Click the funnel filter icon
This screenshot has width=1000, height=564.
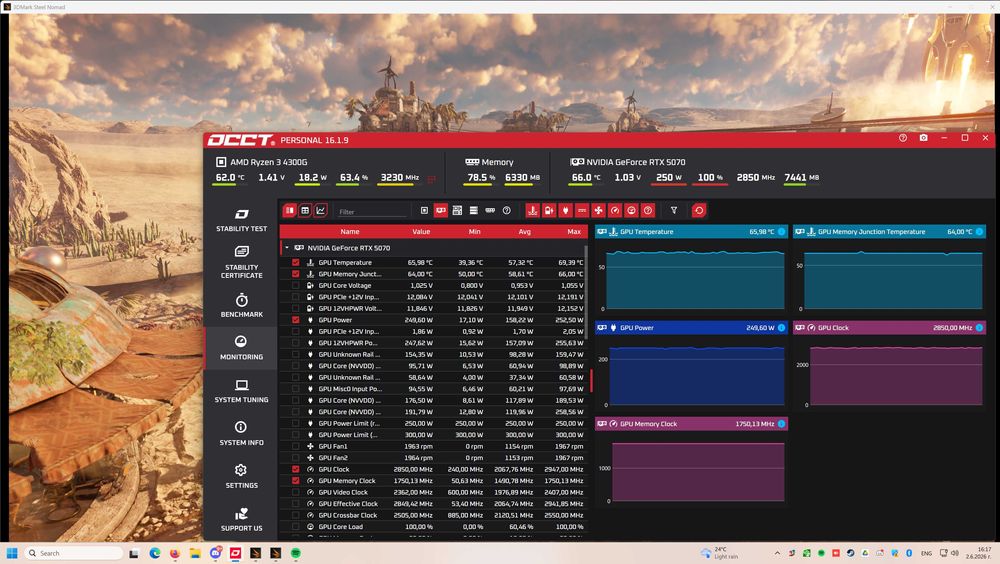click(673, 211)
